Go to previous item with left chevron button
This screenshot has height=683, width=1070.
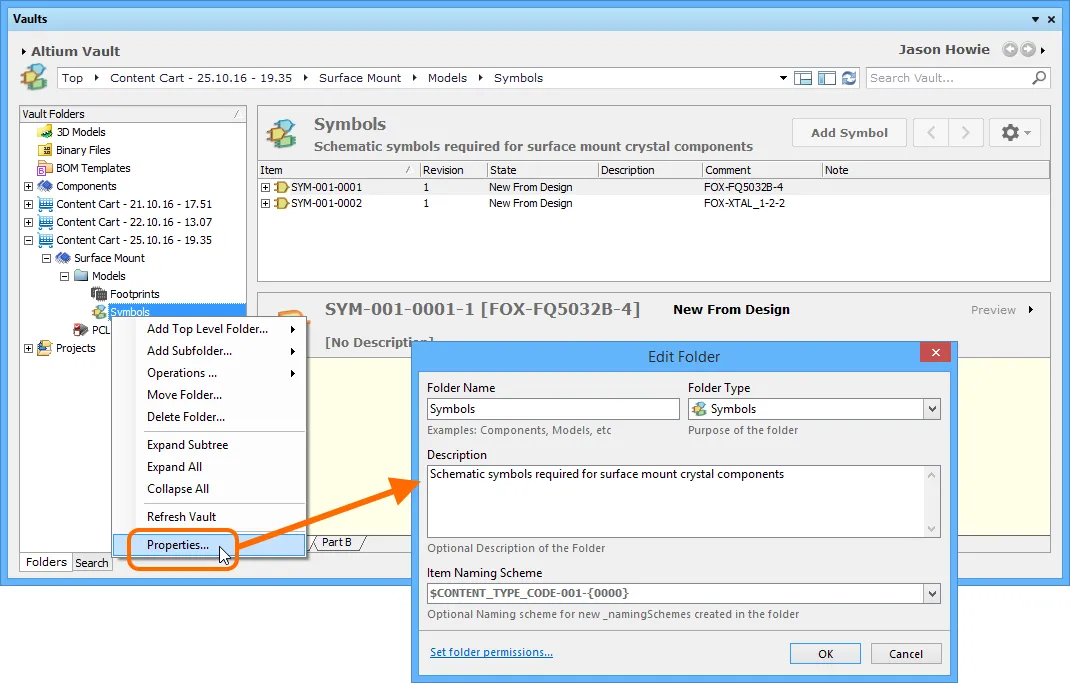point(931,132)
